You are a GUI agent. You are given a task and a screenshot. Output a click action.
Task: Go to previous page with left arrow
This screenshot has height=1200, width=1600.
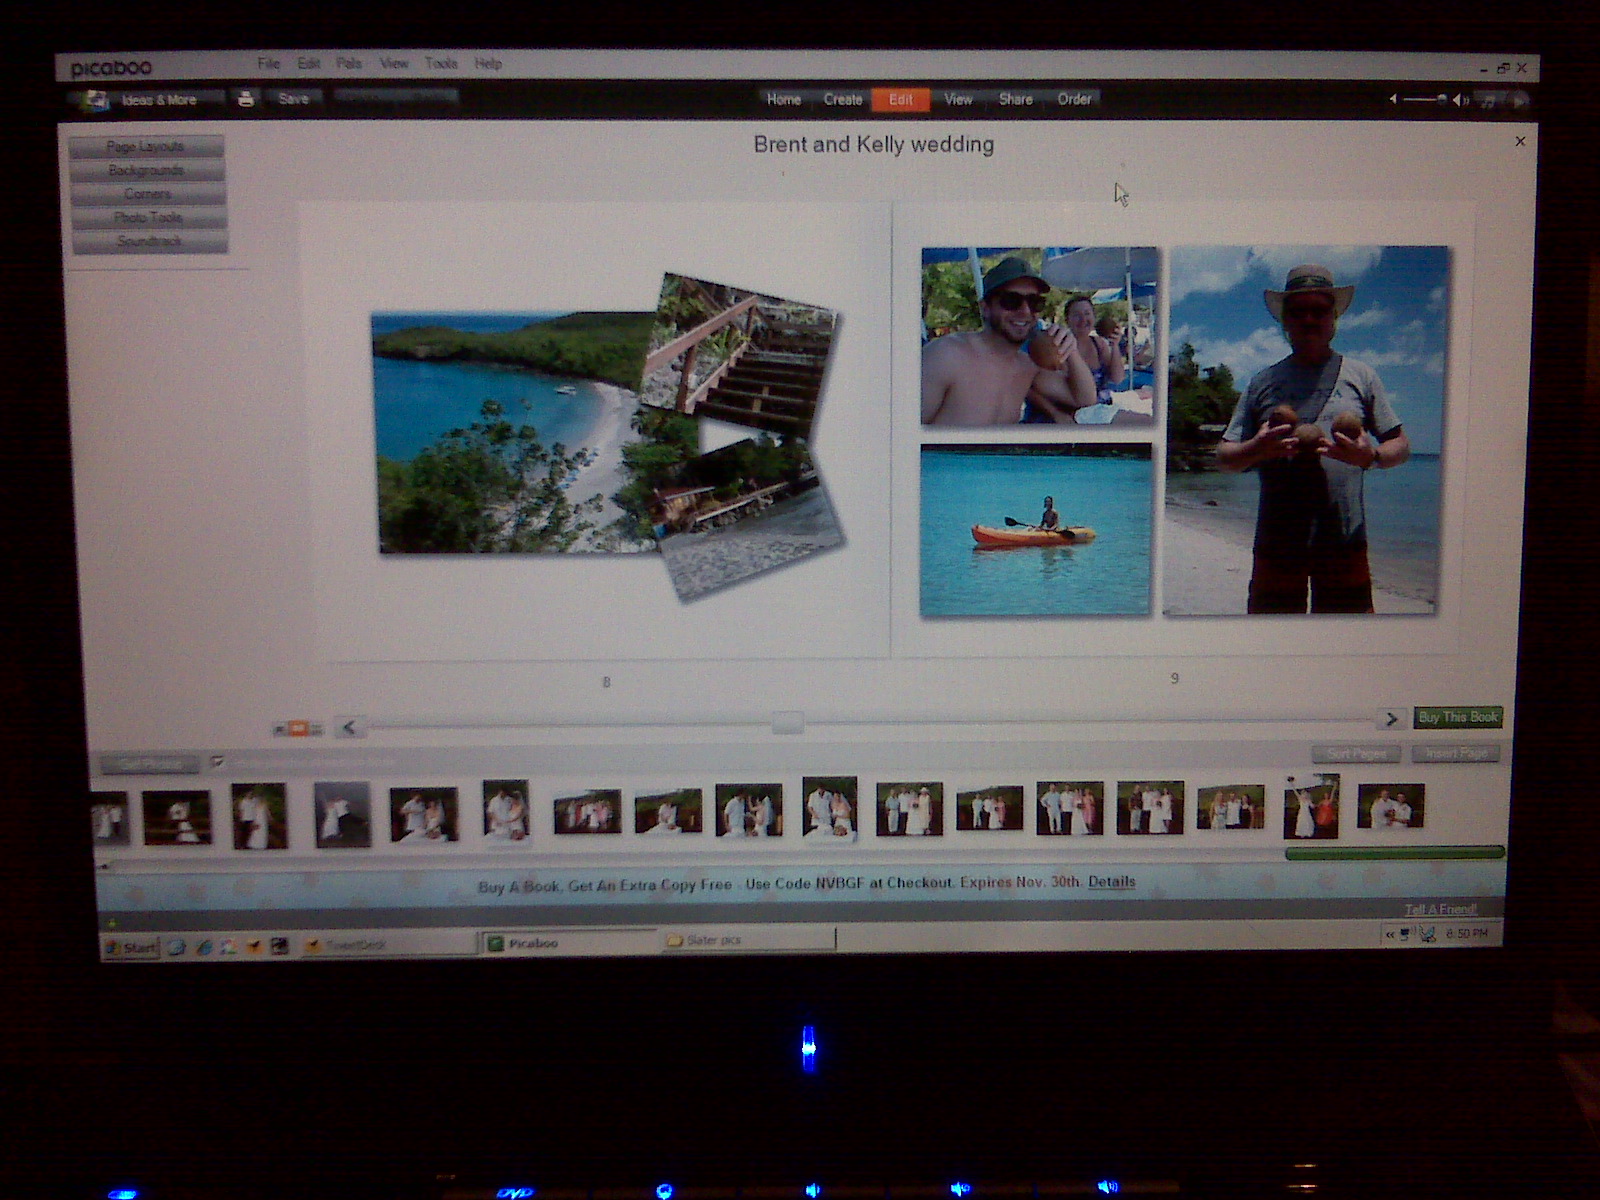(x=349, y=727)
